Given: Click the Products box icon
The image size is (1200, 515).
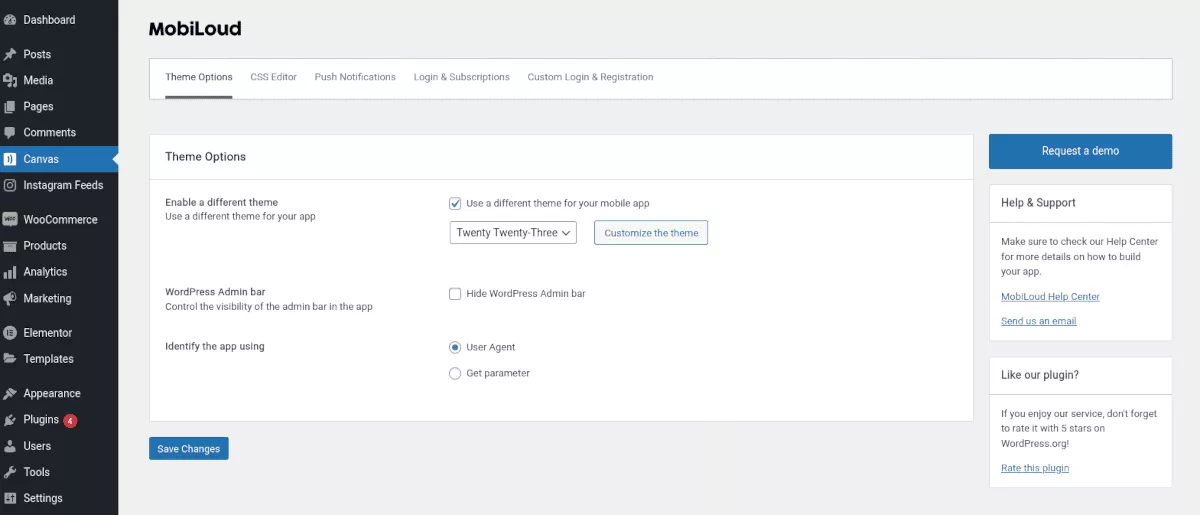Looking at the screenshot, I should click(x=10, y=245).
